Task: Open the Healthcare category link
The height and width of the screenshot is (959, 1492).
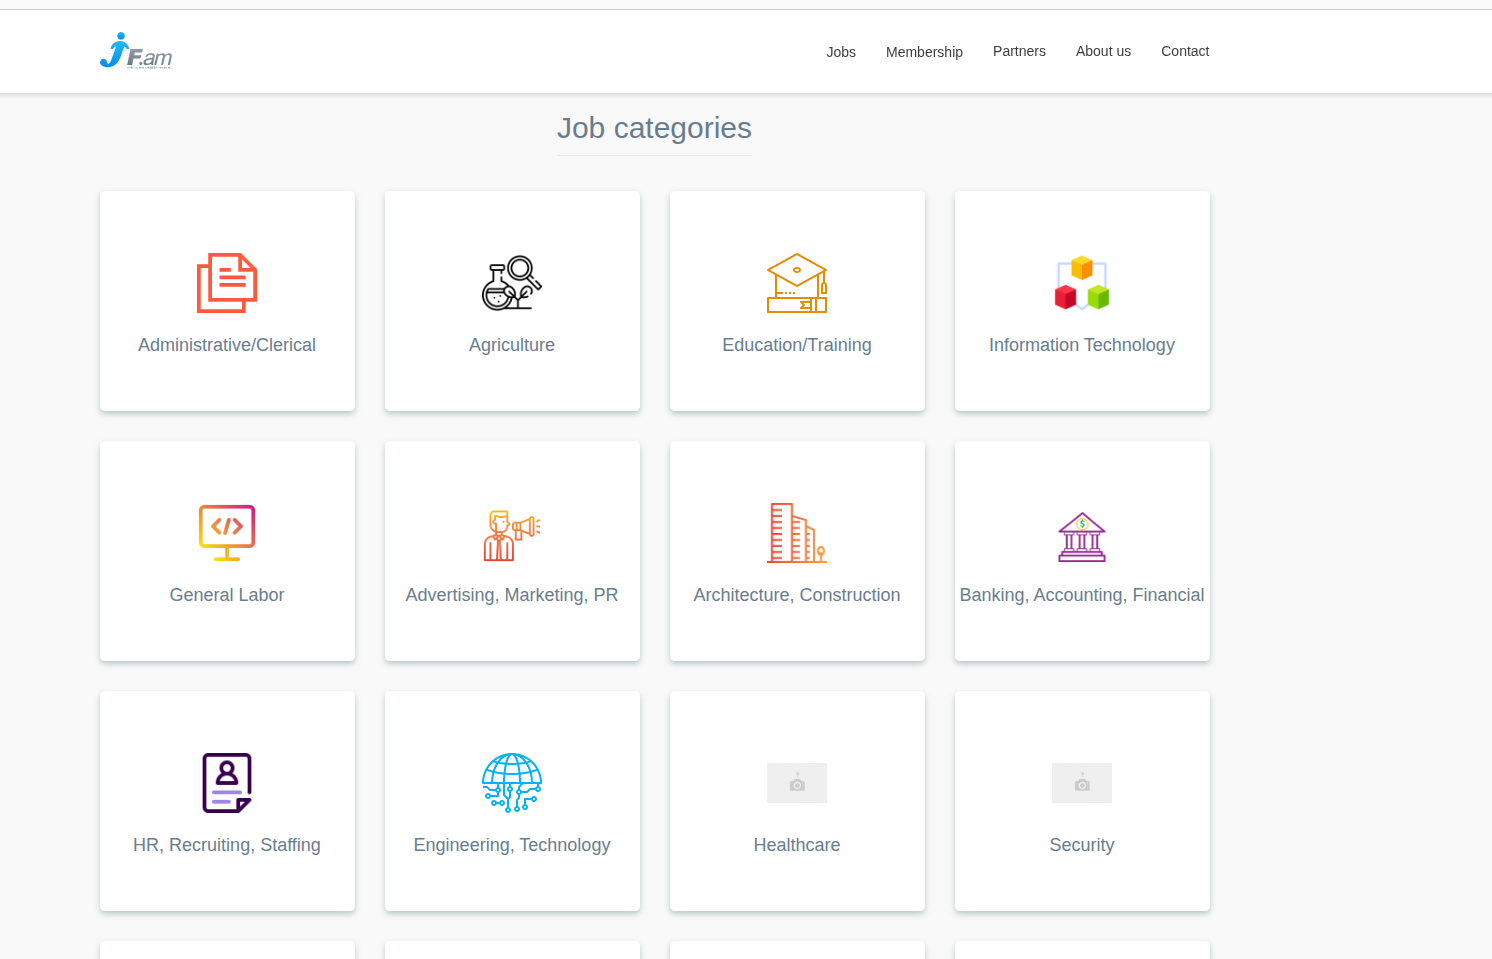Action: coord(797,845)
